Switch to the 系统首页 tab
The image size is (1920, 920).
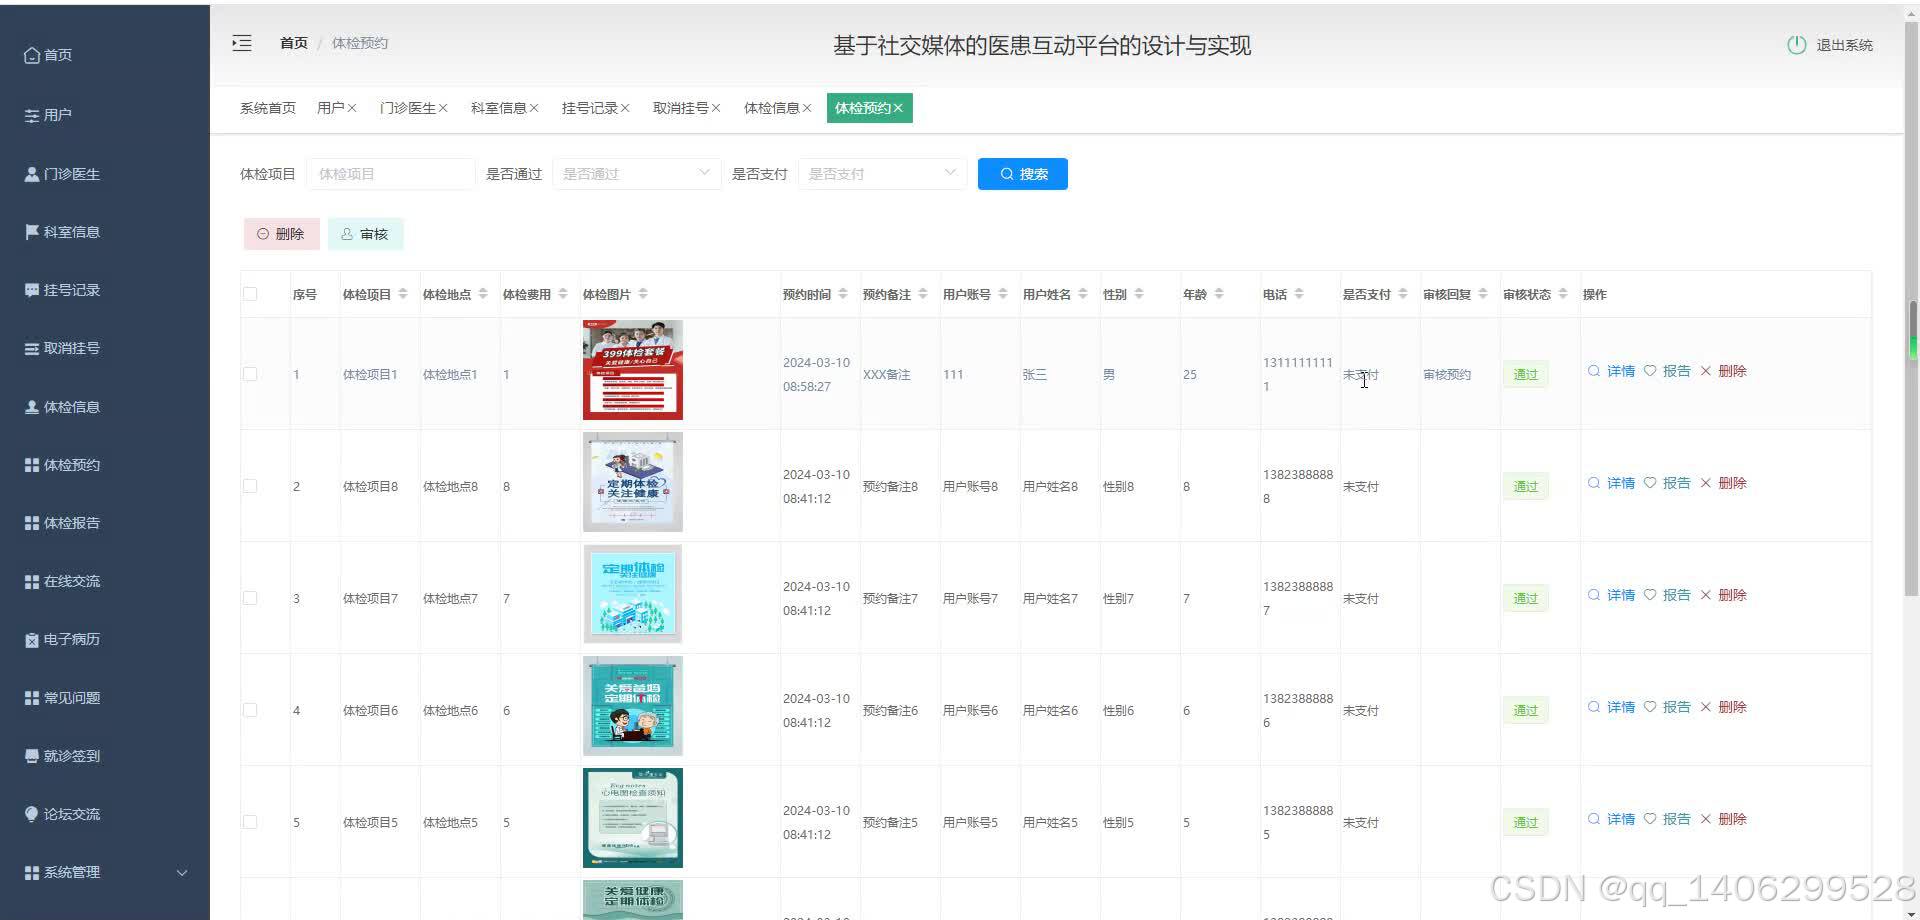tap(268, 108)
